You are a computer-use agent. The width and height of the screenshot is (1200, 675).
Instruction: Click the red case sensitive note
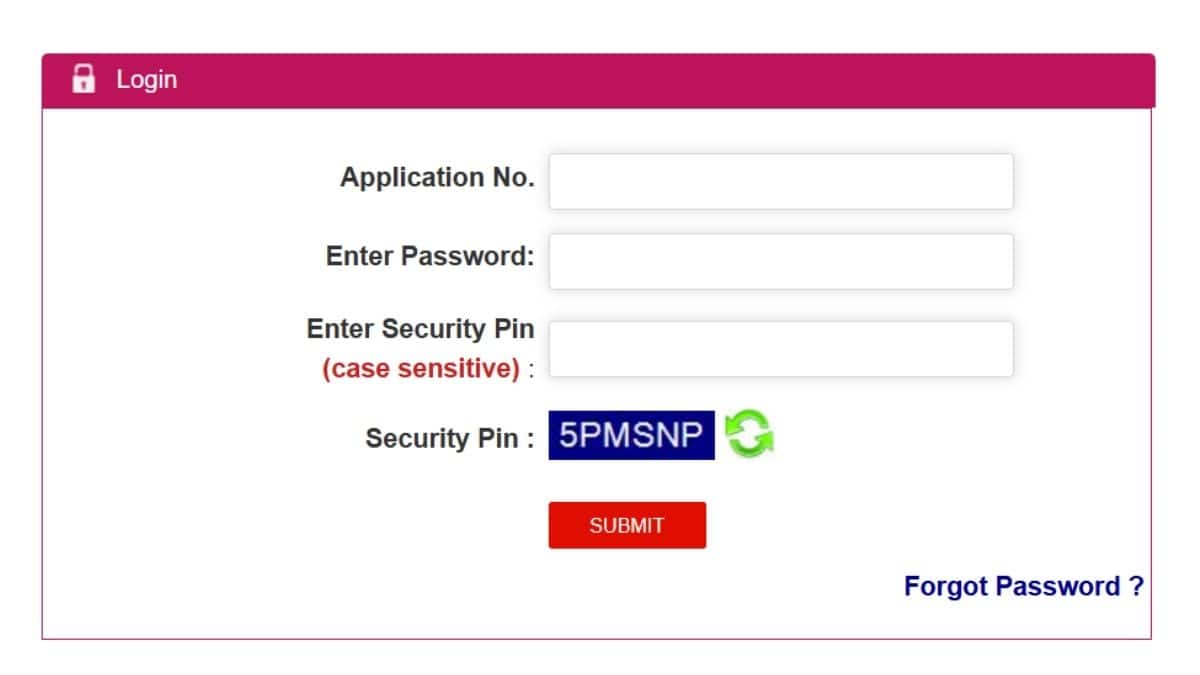coord(421,369)
